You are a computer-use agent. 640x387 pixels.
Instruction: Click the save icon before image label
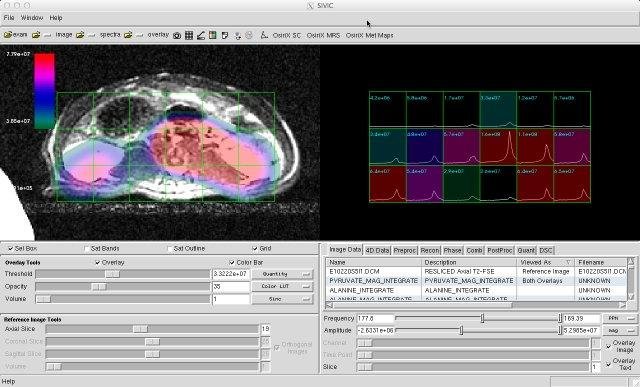47,36
